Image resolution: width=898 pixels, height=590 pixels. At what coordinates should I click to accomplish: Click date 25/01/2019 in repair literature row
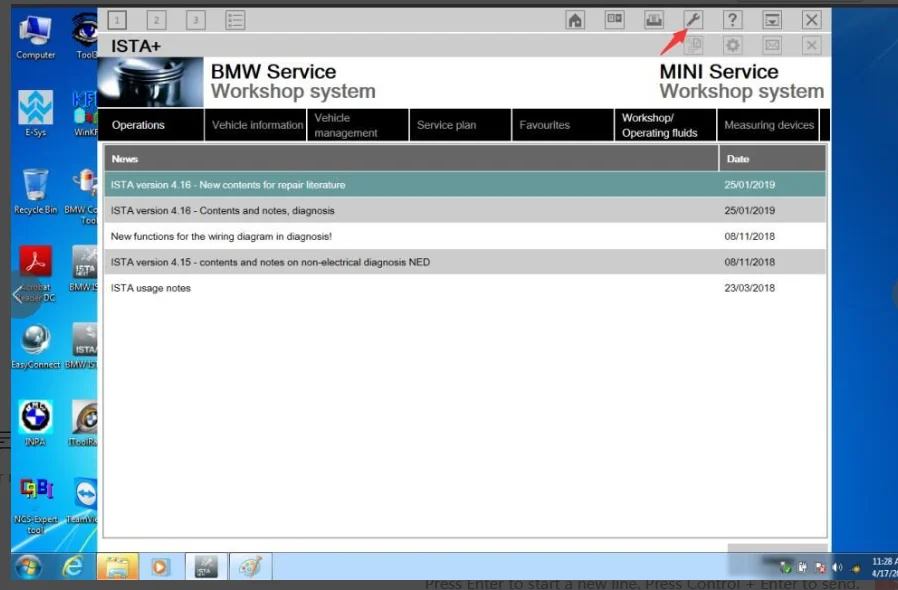[749, 185]
